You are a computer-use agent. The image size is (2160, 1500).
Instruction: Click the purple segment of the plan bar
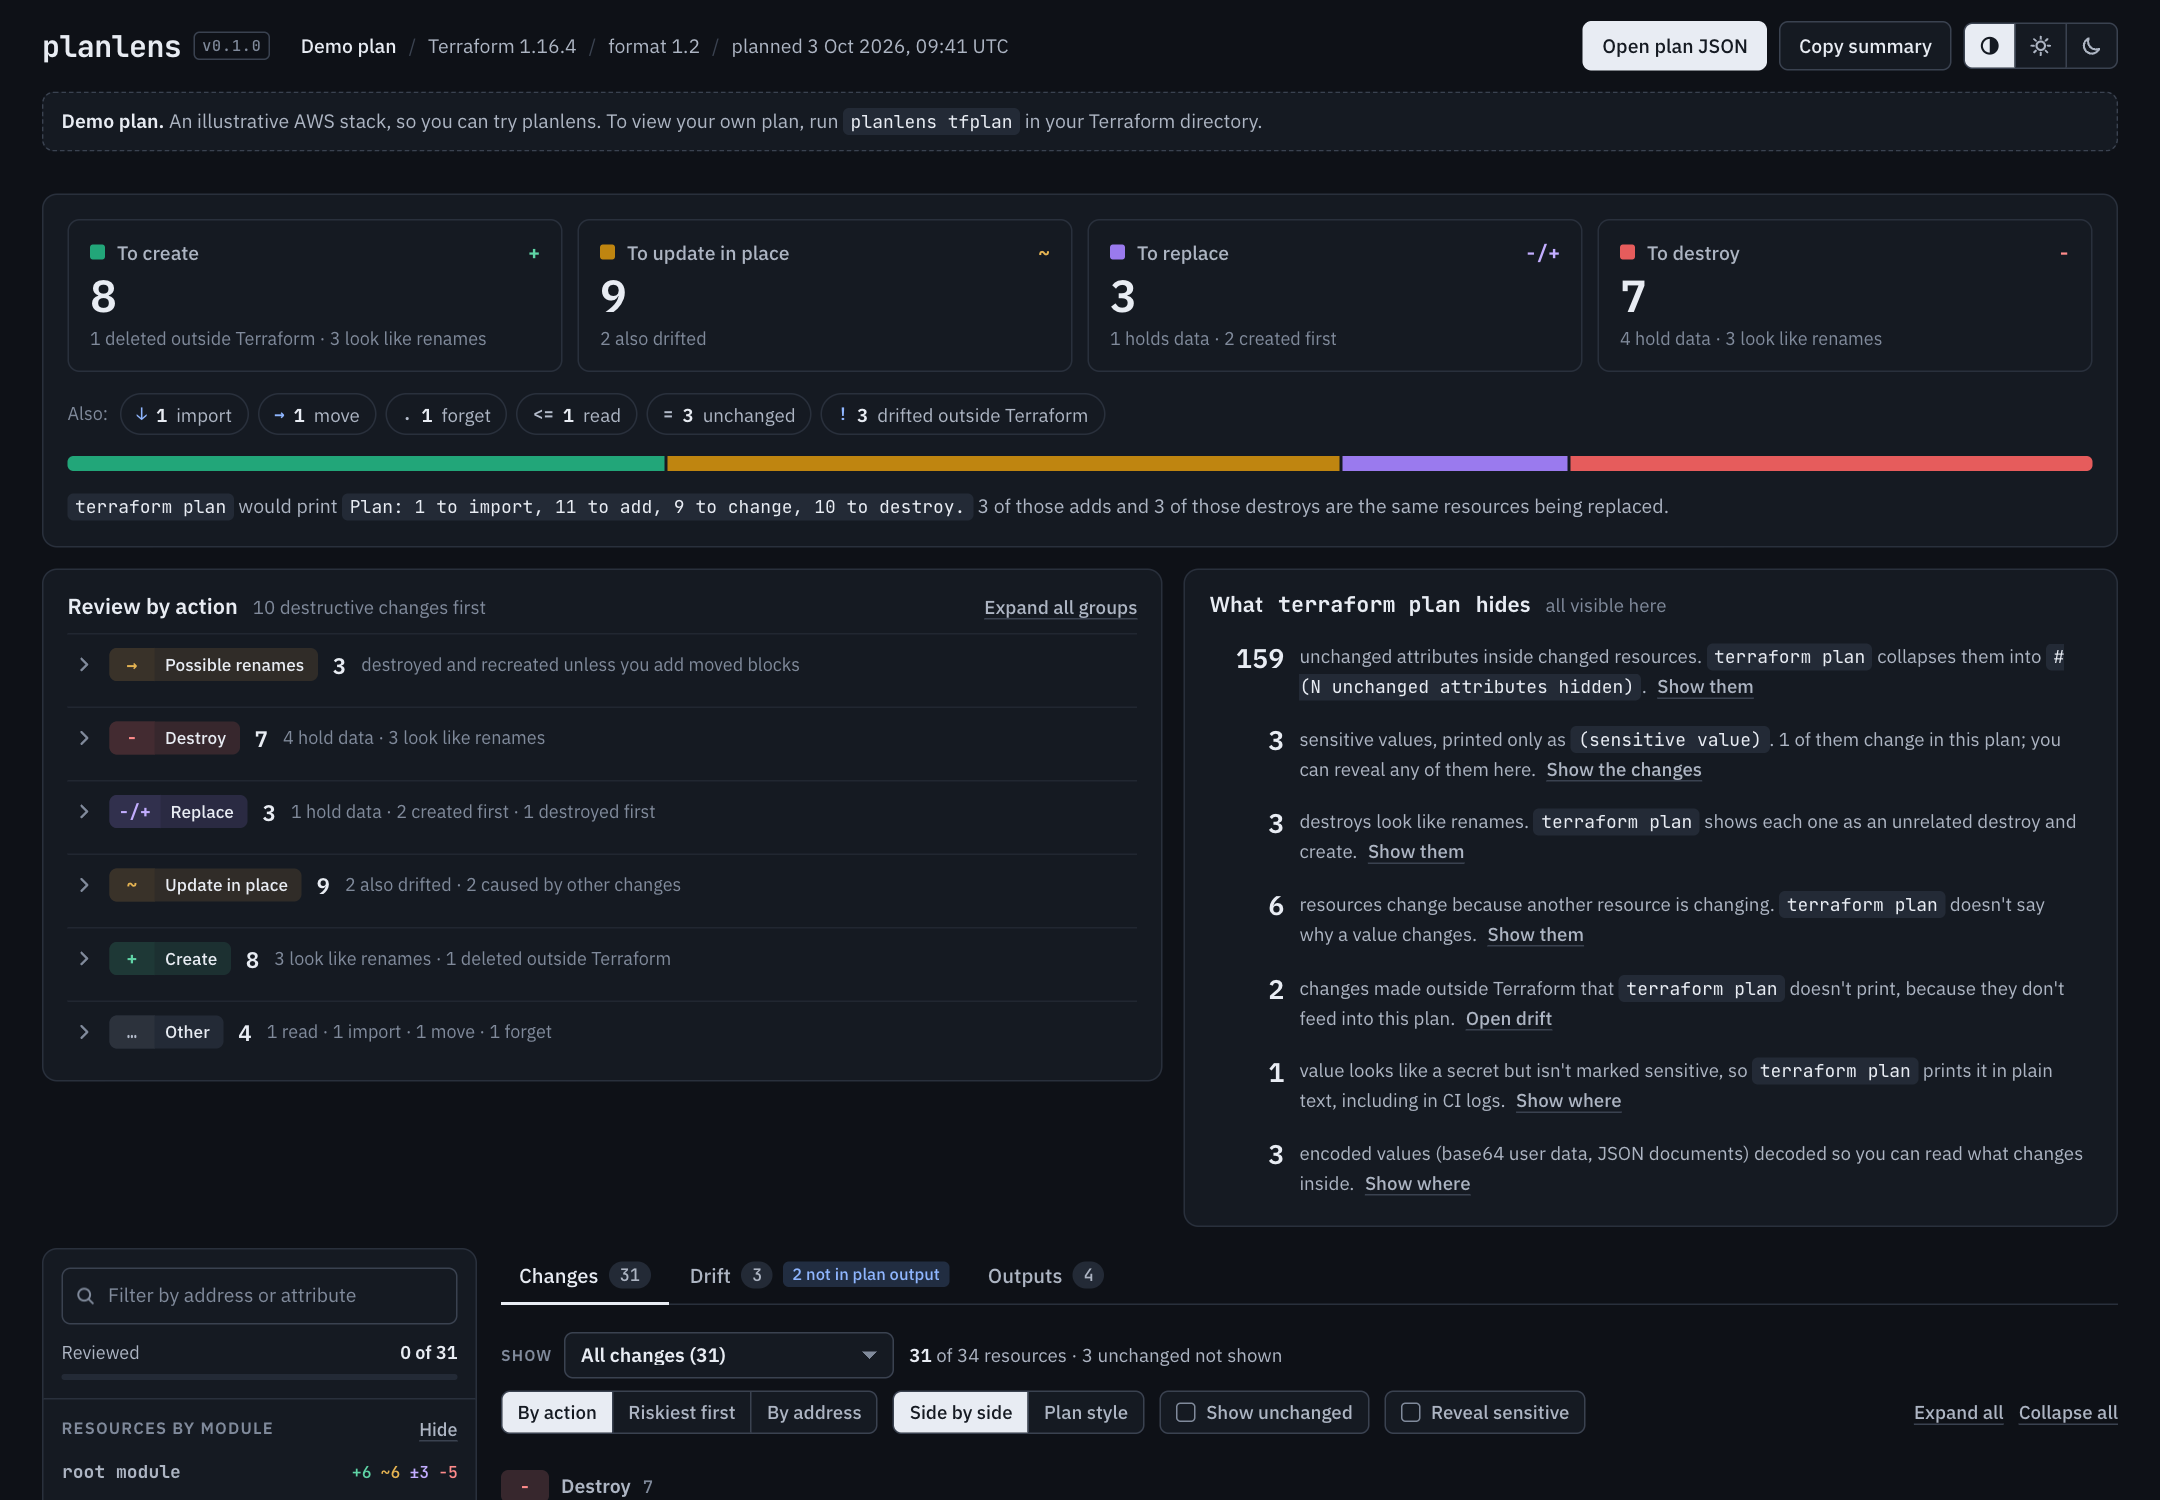pyautogui.click(x=1455, y=463)
